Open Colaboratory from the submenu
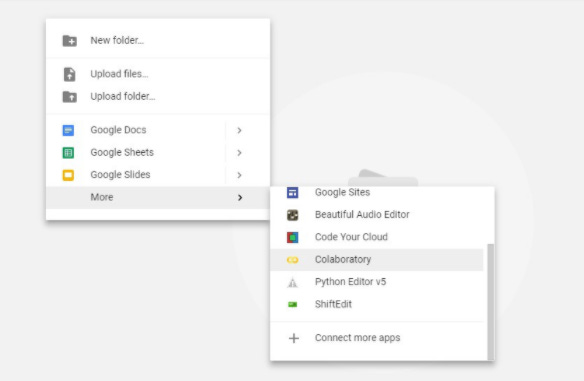Image resolution: width=584 pixels, height=381 pixels. pyautogui.click(x=377, y=260)
